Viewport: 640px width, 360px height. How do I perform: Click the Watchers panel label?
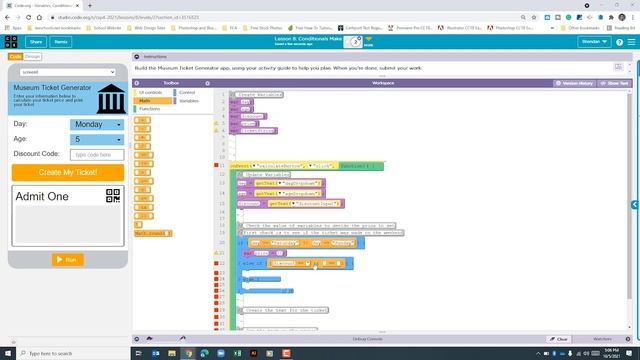602,339
